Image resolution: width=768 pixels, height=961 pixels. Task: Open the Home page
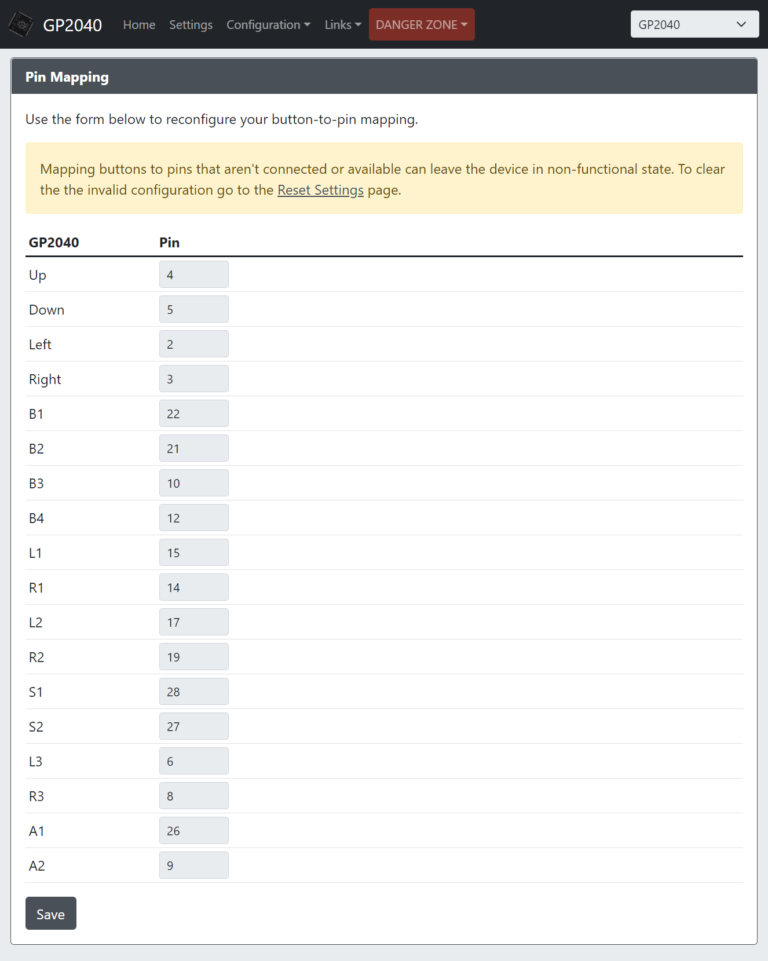pyautogui.click(x=139, y=25)
